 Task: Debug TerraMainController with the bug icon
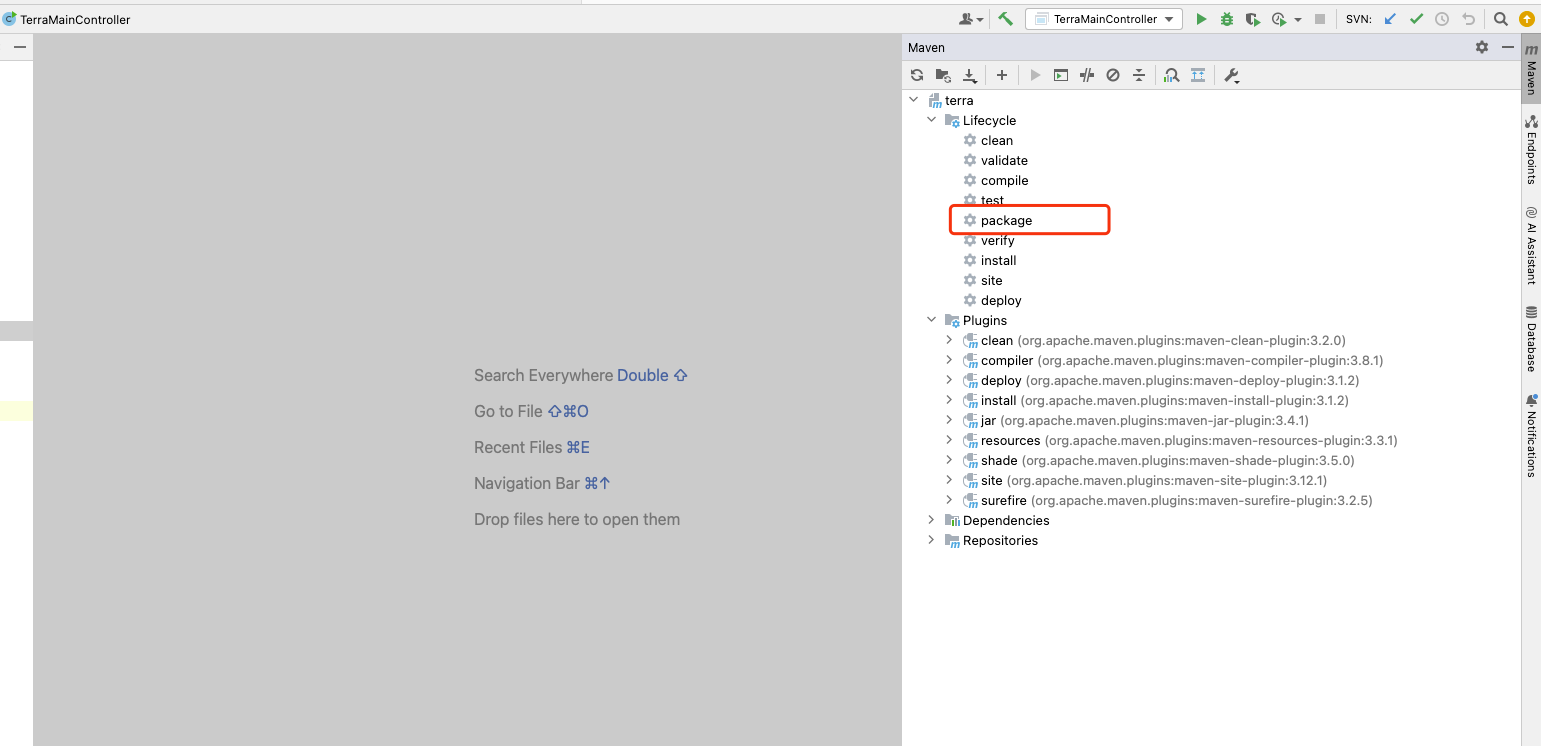pyautogui.click(x=1227, y=19)
